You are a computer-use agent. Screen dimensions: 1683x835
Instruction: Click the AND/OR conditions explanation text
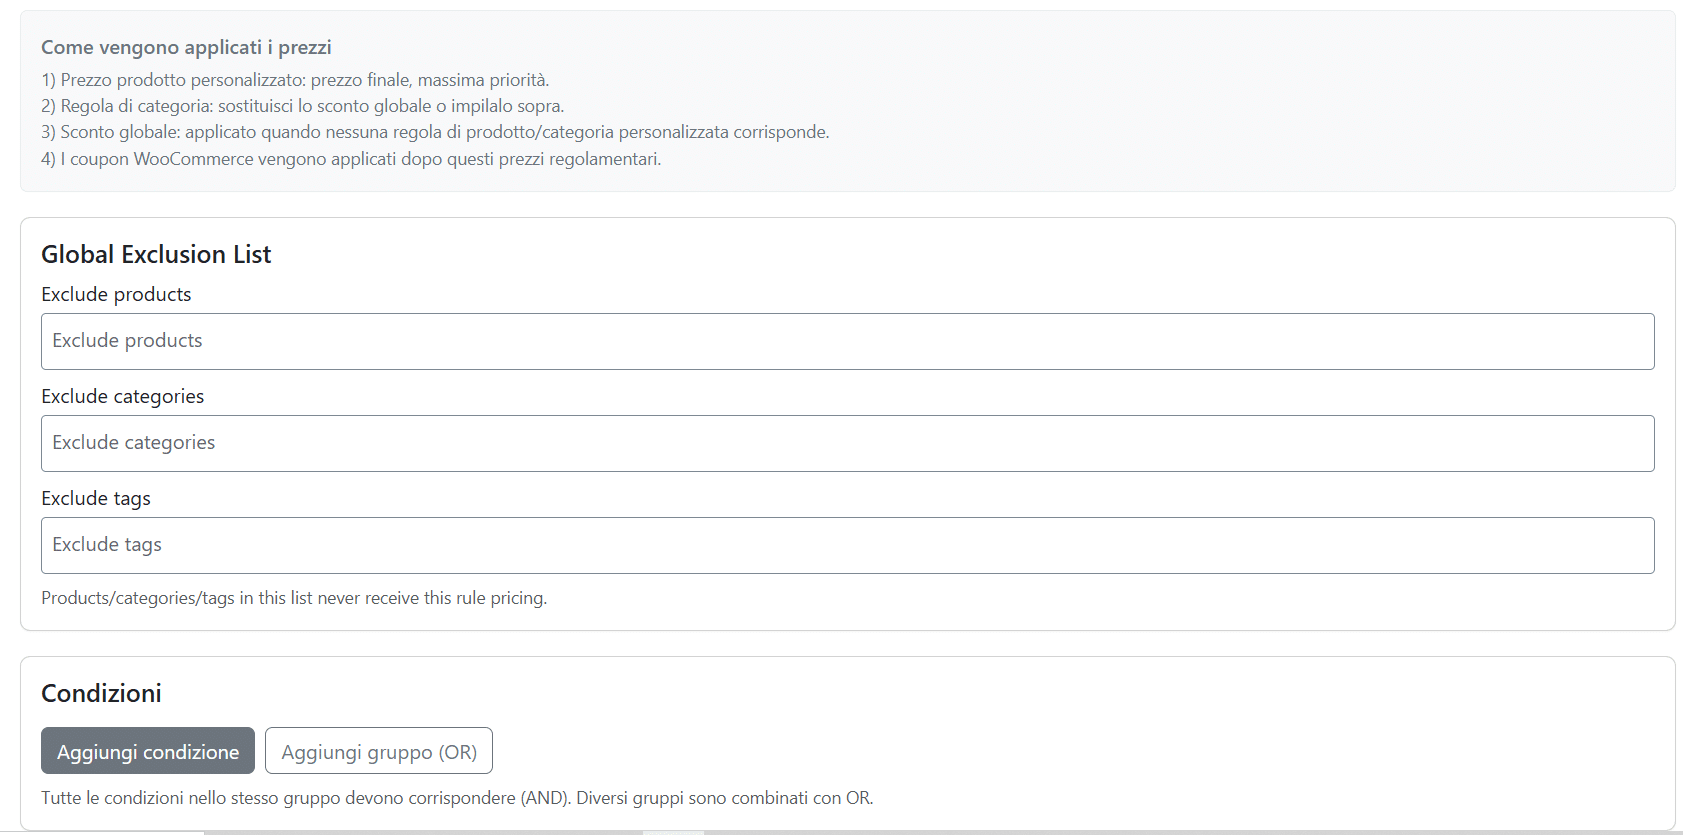tap(457, 798)
